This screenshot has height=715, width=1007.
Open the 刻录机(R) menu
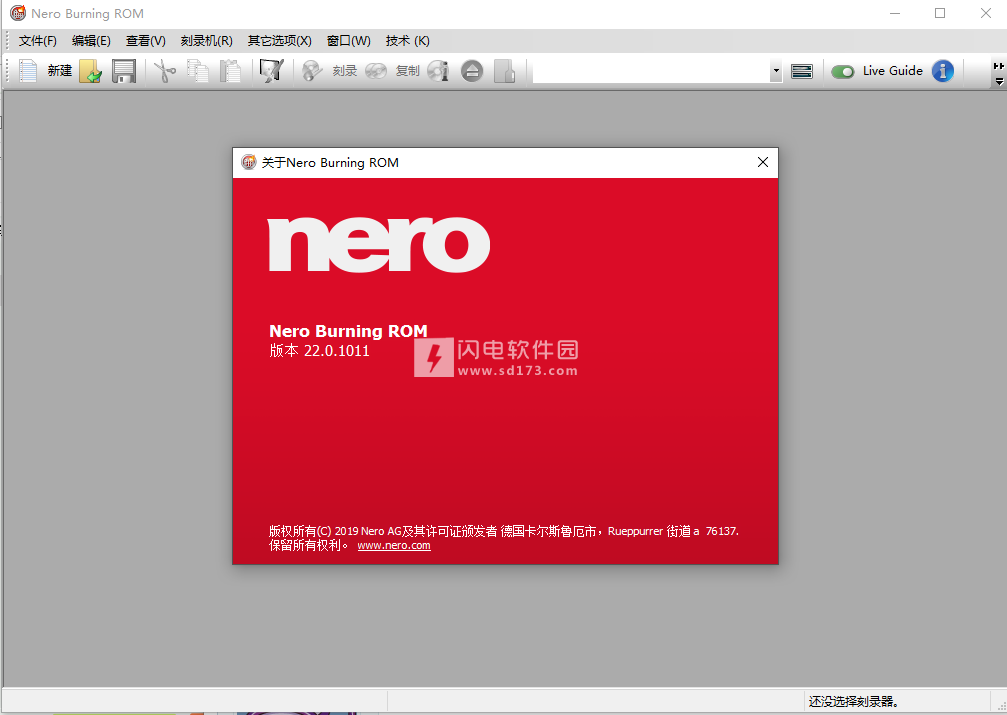[207, 41]
